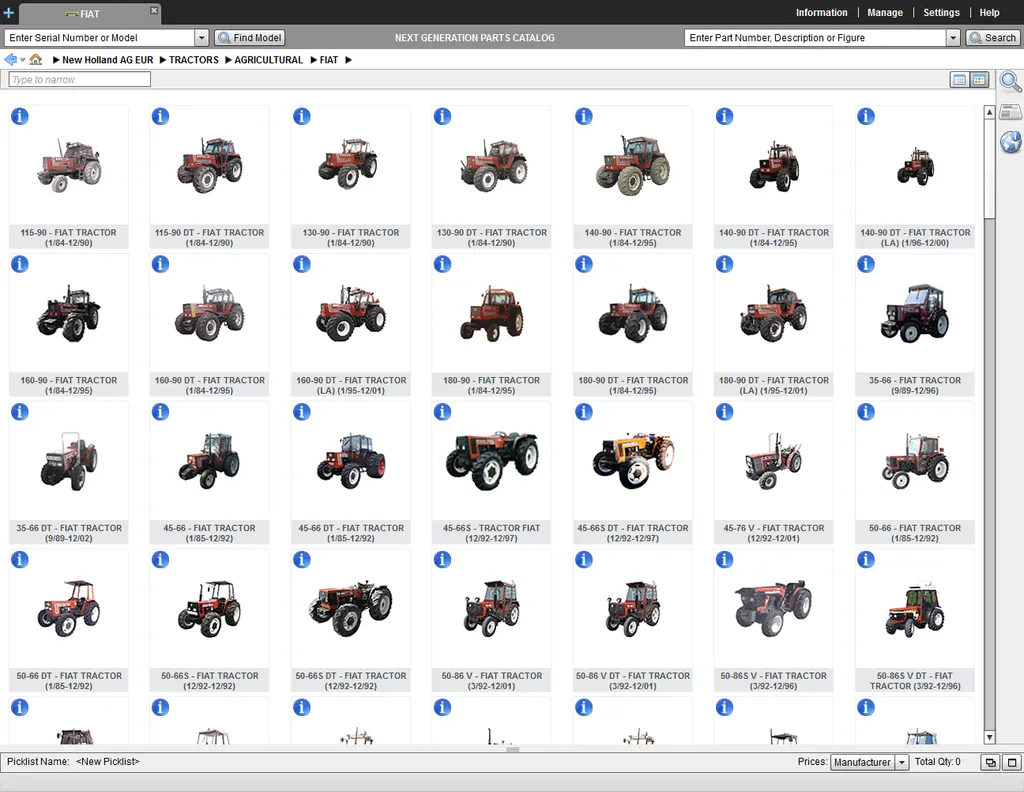Open the Prices Manufacturer dropdown
Image resolution: width=1024 pixels, height=792 pixels.
(x=902, y=762)
